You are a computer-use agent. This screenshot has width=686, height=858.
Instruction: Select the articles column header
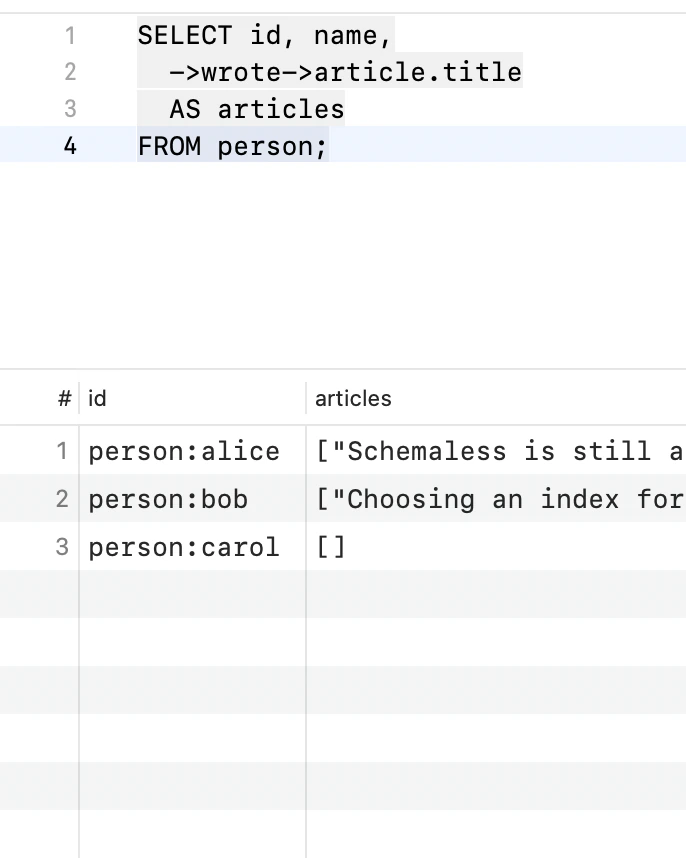point(353,398)
